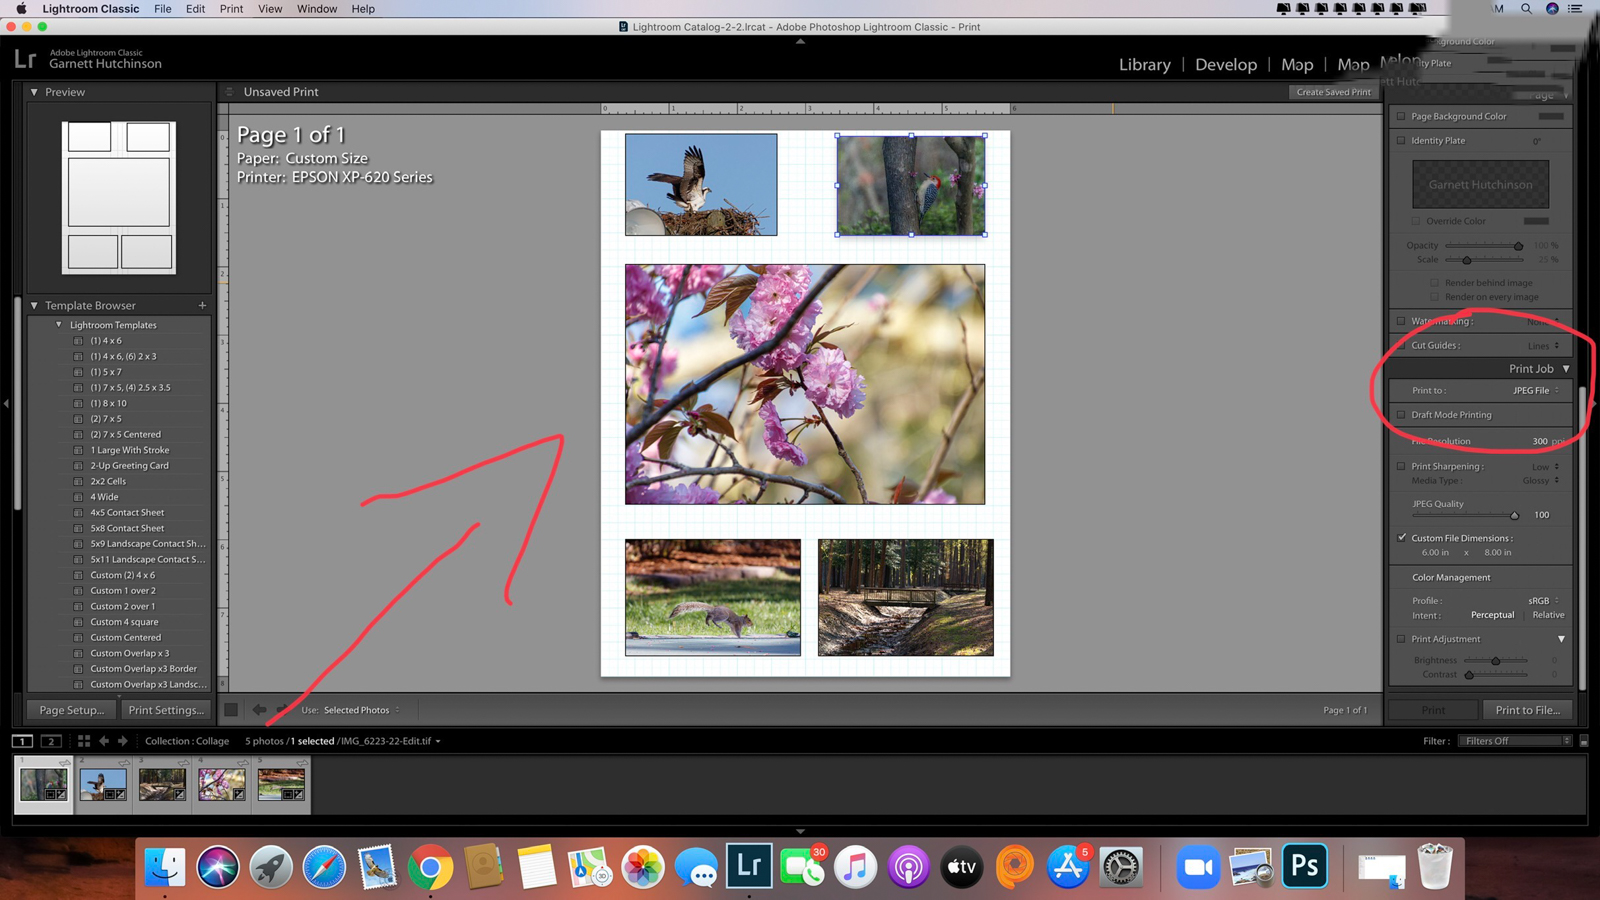
Task: Activate secondary display window icon labeled 2
Action: (x=50, y=741)
